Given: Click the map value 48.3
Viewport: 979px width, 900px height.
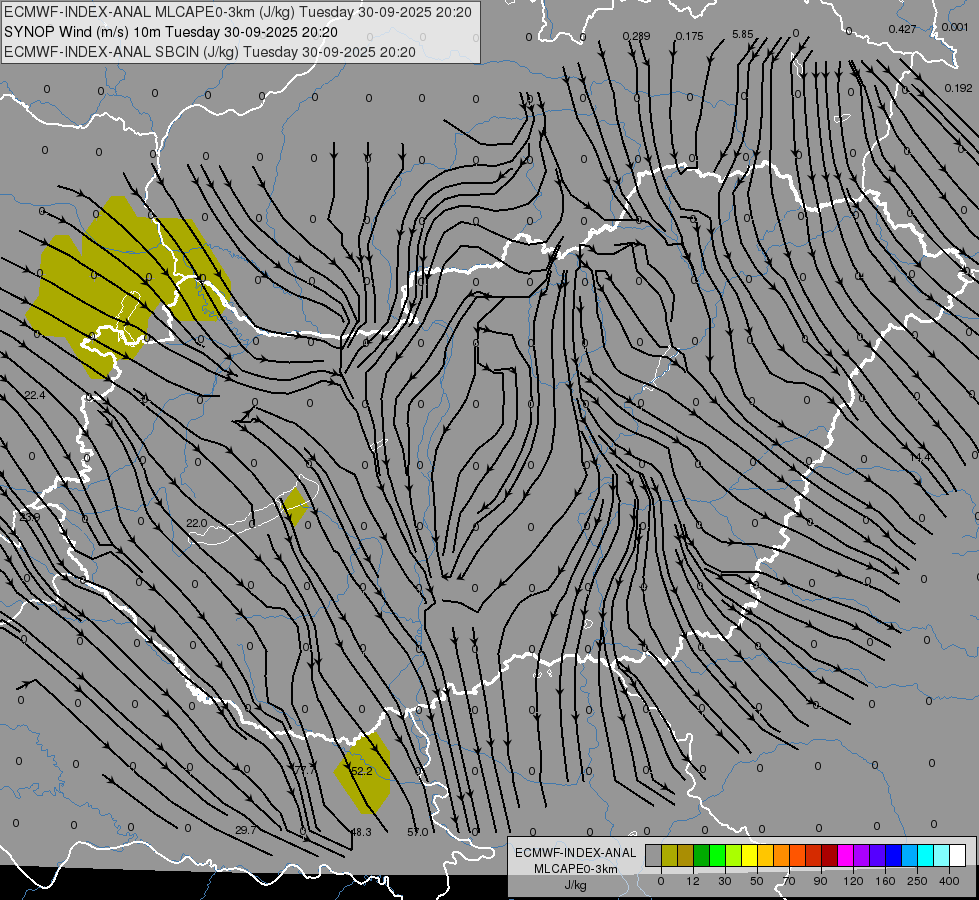Looking at the screenshot, I should pos(361,832).
